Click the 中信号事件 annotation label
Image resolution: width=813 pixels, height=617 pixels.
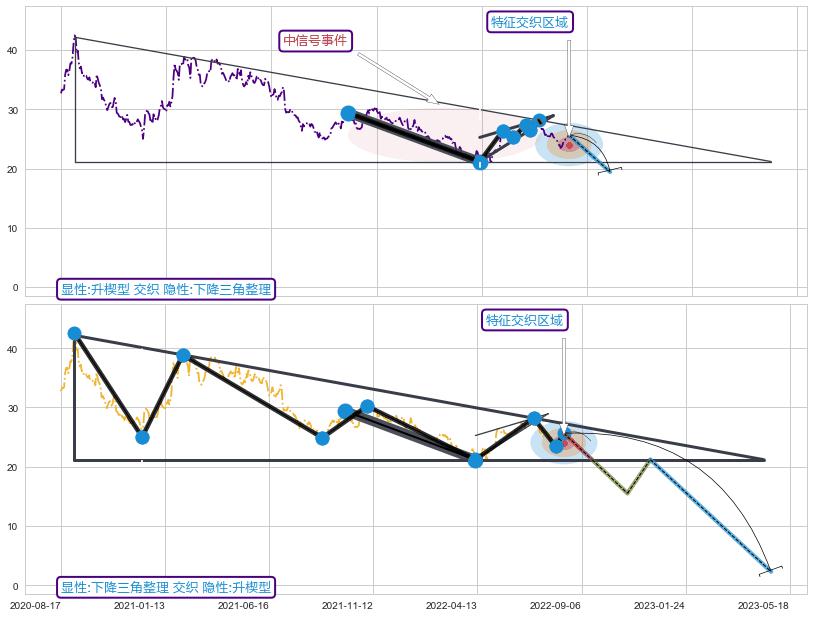pos(316,41)
